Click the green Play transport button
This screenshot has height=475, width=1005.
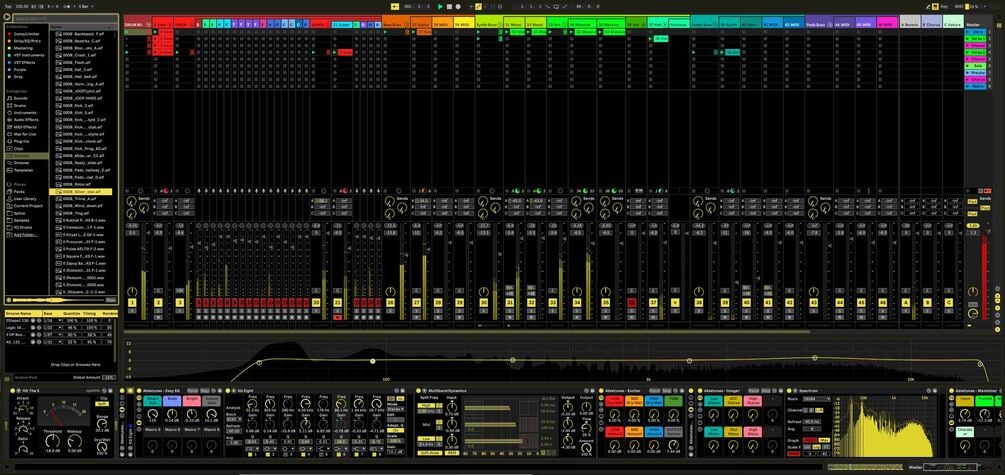(x=440, y=6)
